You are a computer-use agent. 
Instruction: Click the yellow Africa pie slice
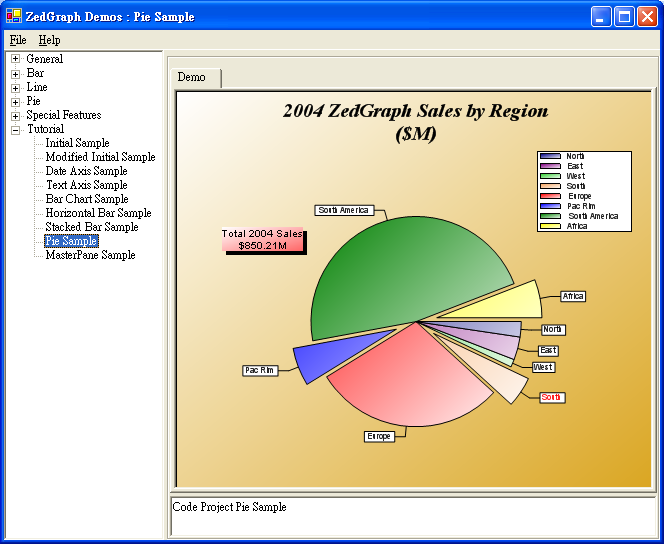click(x=508, y=304)
